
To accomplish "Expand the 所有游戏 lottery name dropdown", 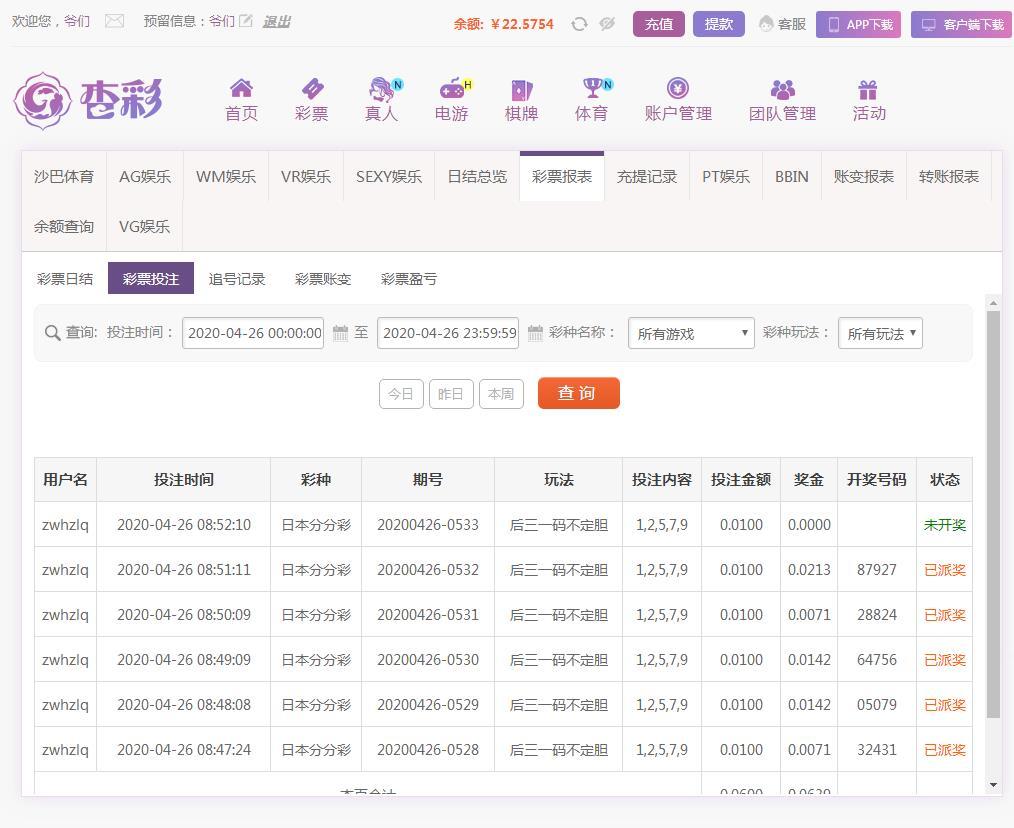I will coord(691,333).
